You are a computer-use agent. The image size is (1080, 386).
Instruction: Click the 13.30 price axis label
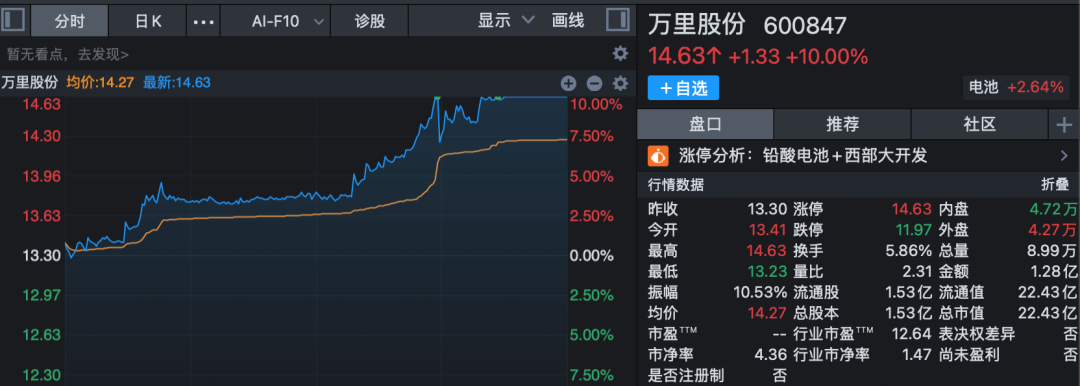coord(41,256)
